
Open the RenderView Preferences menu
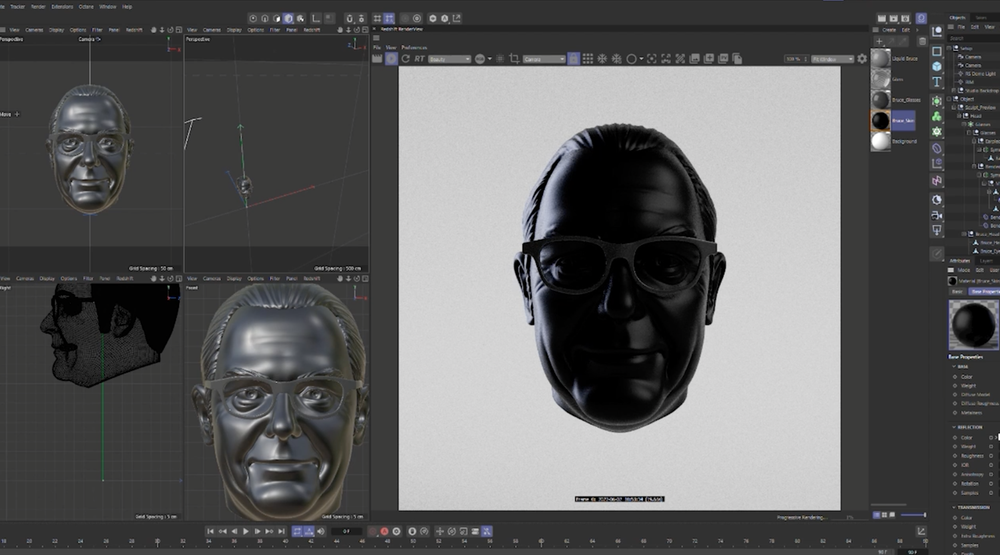click(414, 47)
